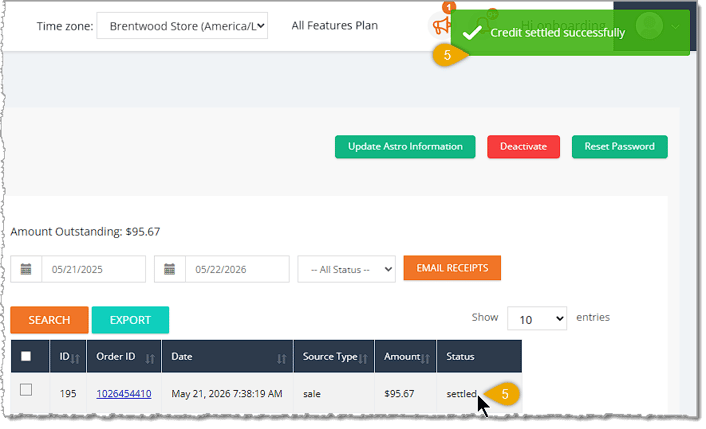Click the date cell May 21, 2026 7:38:19 AM
Image resolution: width=706 pixels, height=429 pixels.
[227, 394]
